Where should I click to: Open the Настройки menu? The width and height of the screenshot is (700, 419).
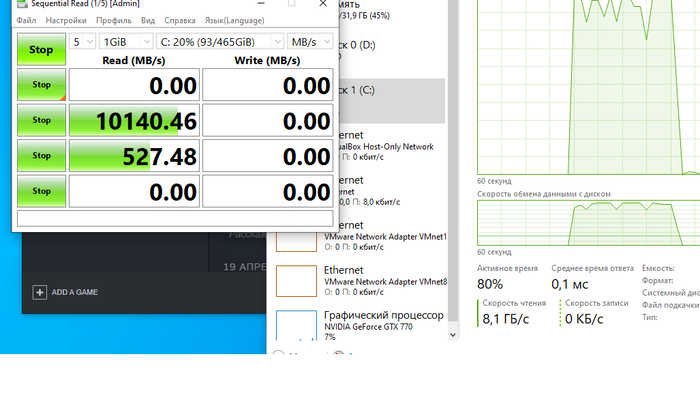click(66, 20)
